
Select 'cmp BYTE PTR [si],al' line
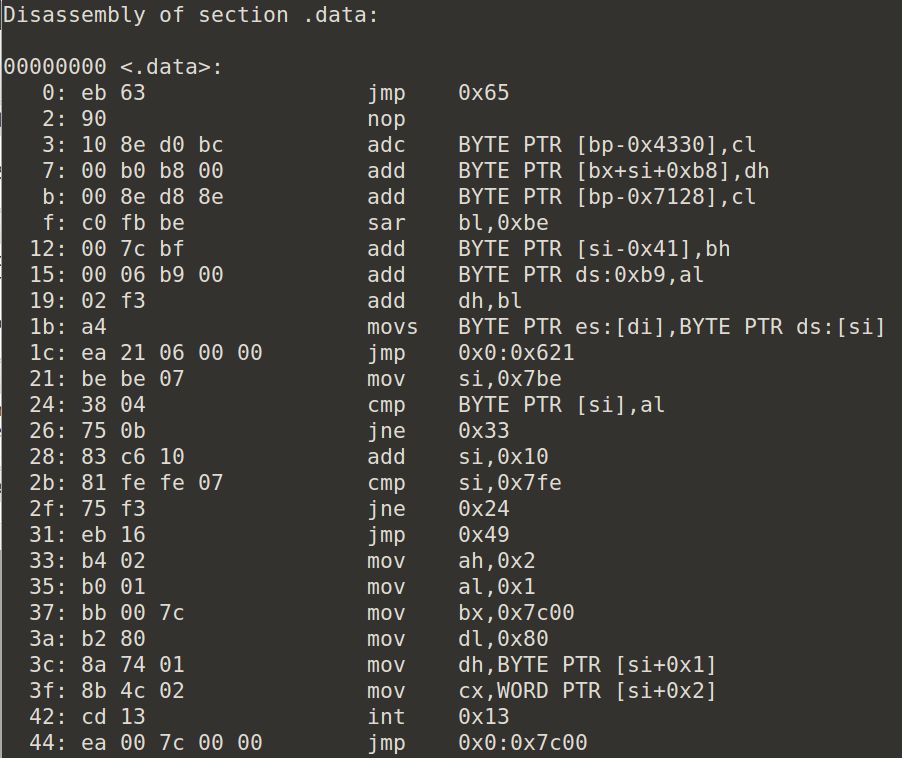(x=516, y=405)
